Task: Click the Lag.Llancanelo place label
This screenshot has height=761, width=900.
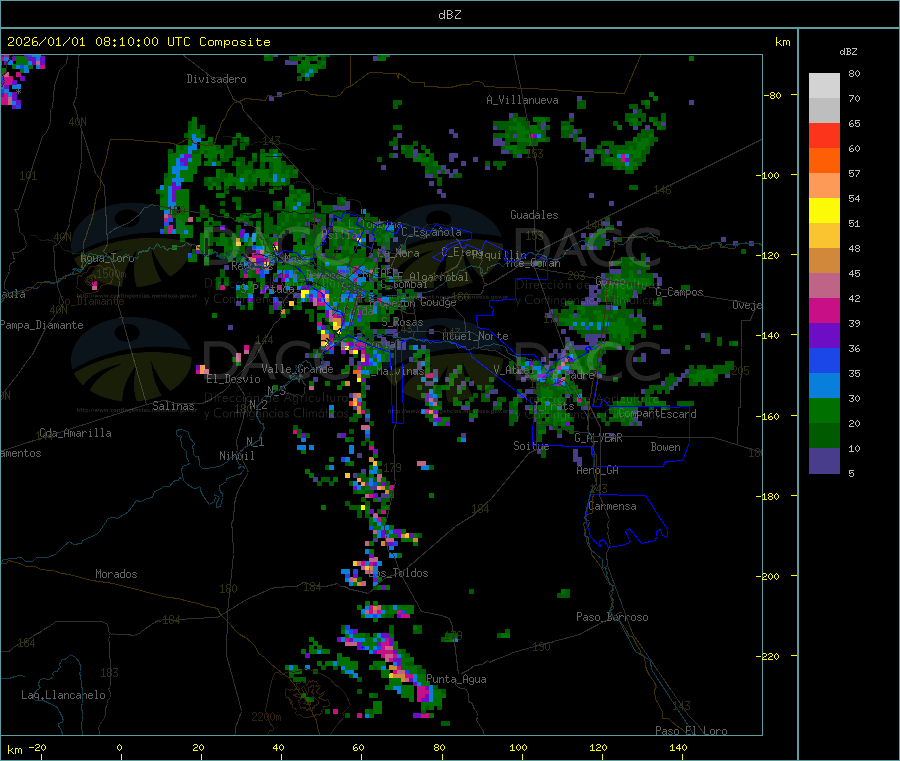Action: pos(63,695)
